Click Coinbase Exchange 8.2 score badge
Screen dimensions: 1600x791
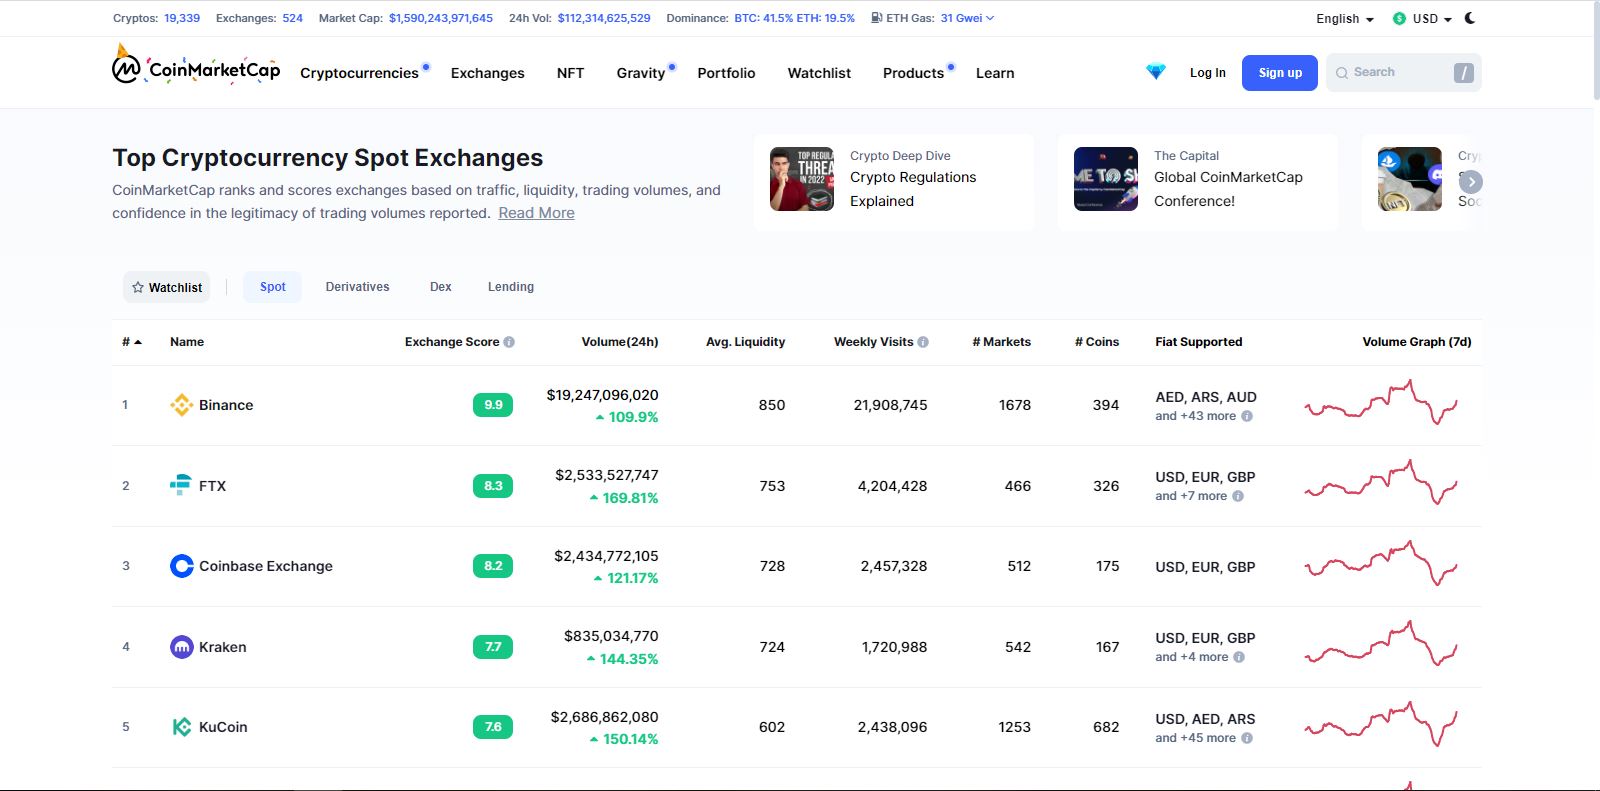(493, 566)
